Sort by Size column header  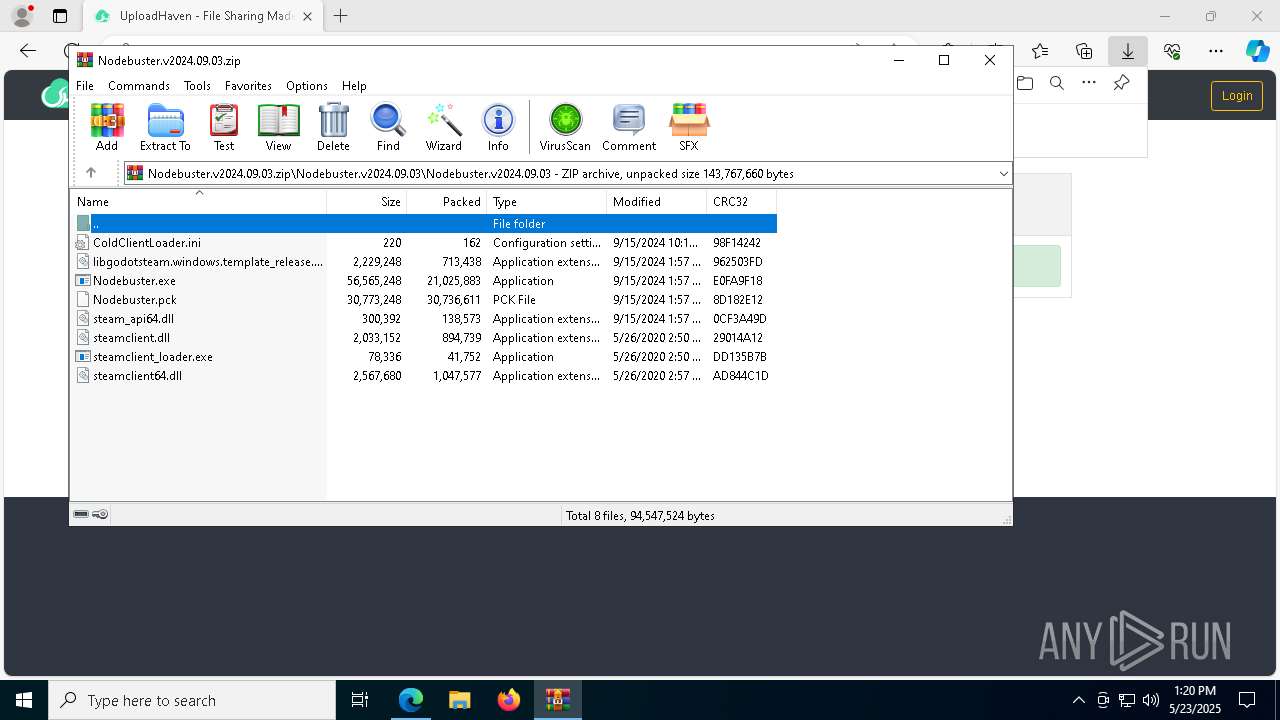coord(367,202)
